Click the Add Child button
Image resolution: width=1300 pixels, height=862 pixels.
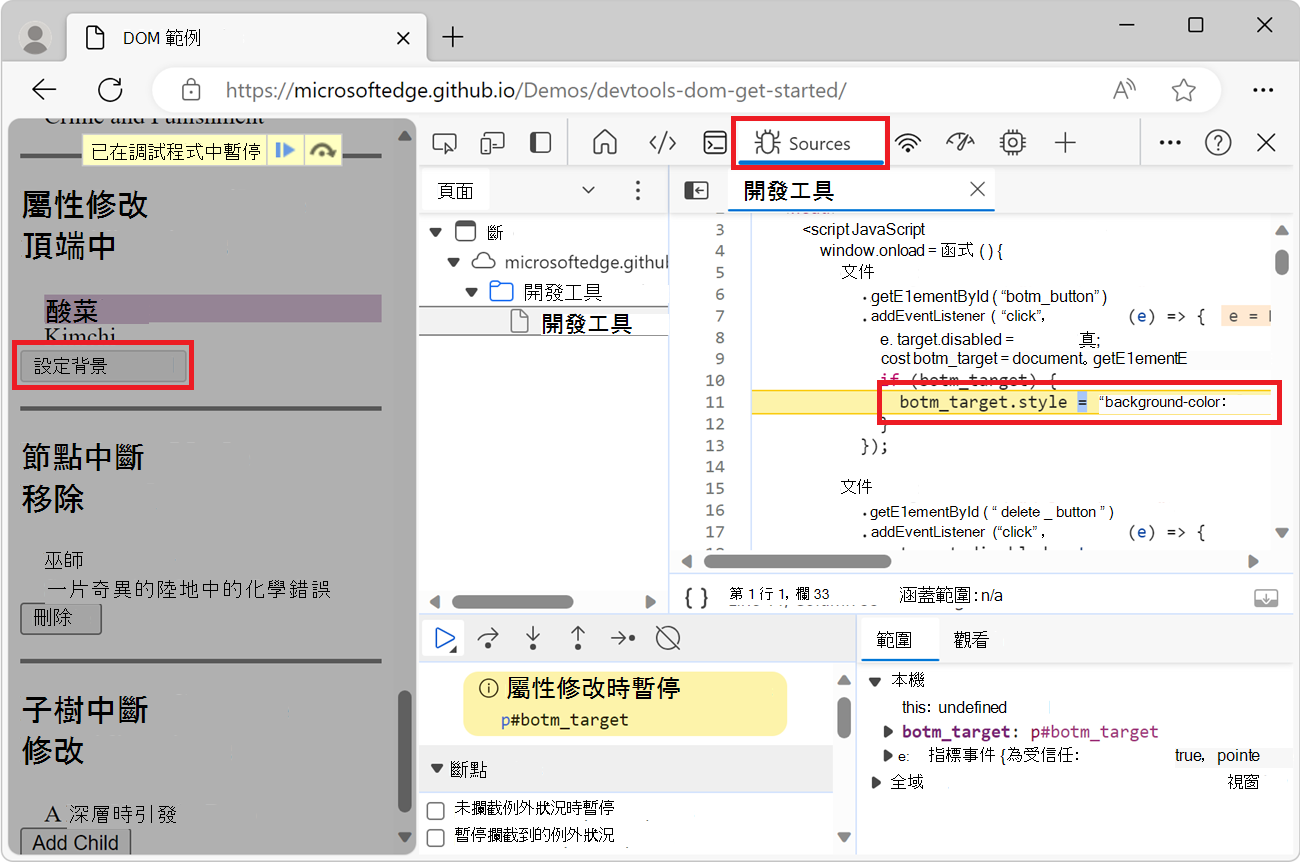[74, 842]
